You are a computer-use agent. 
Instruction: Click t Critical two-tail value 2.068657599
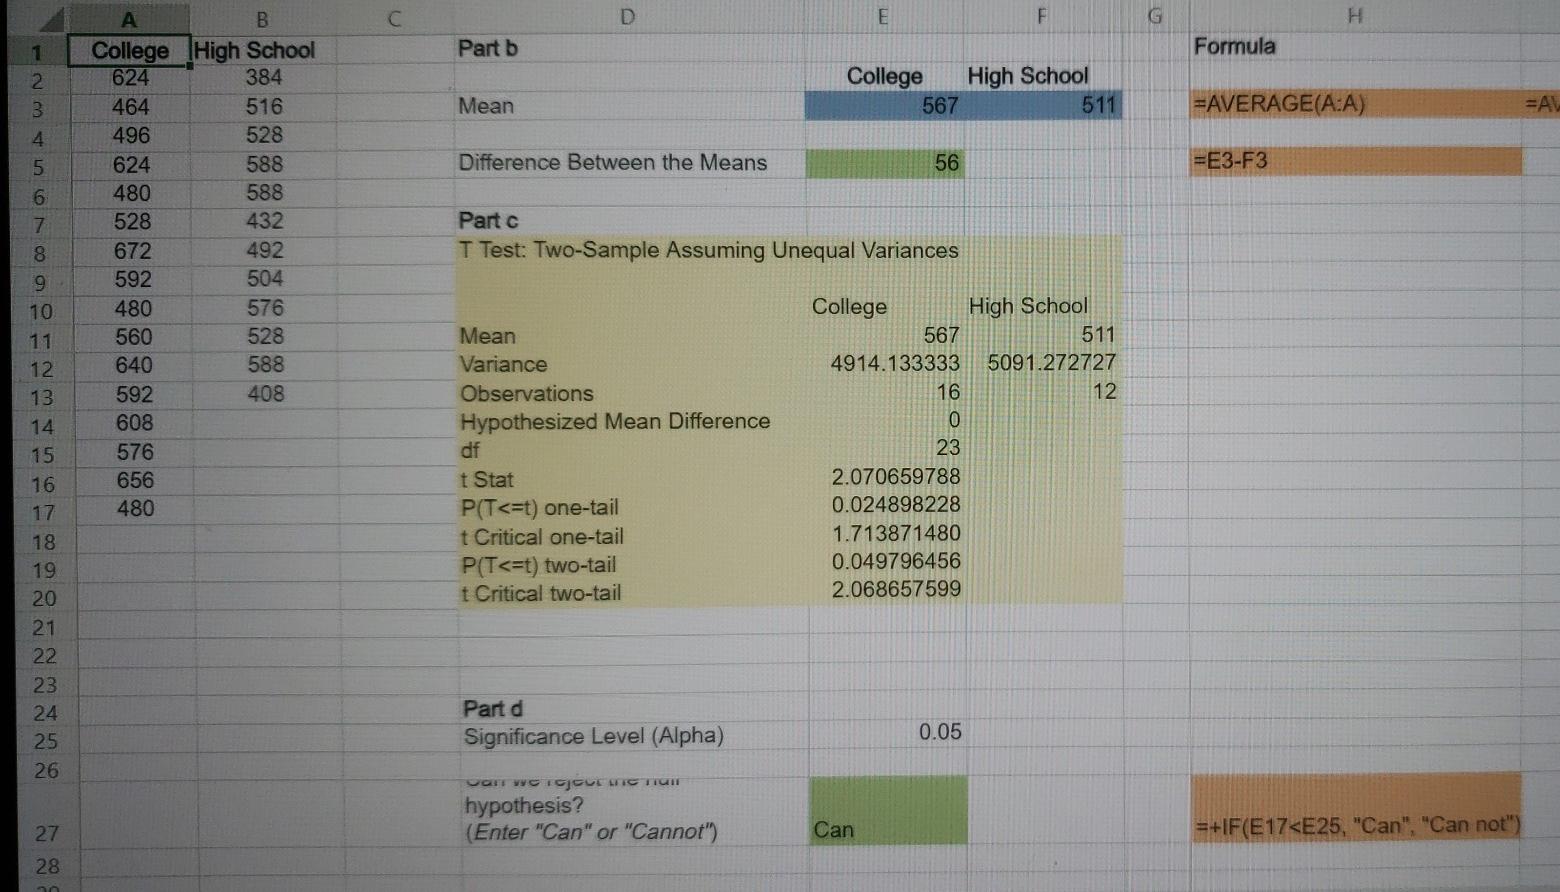[x=895, y=590]
